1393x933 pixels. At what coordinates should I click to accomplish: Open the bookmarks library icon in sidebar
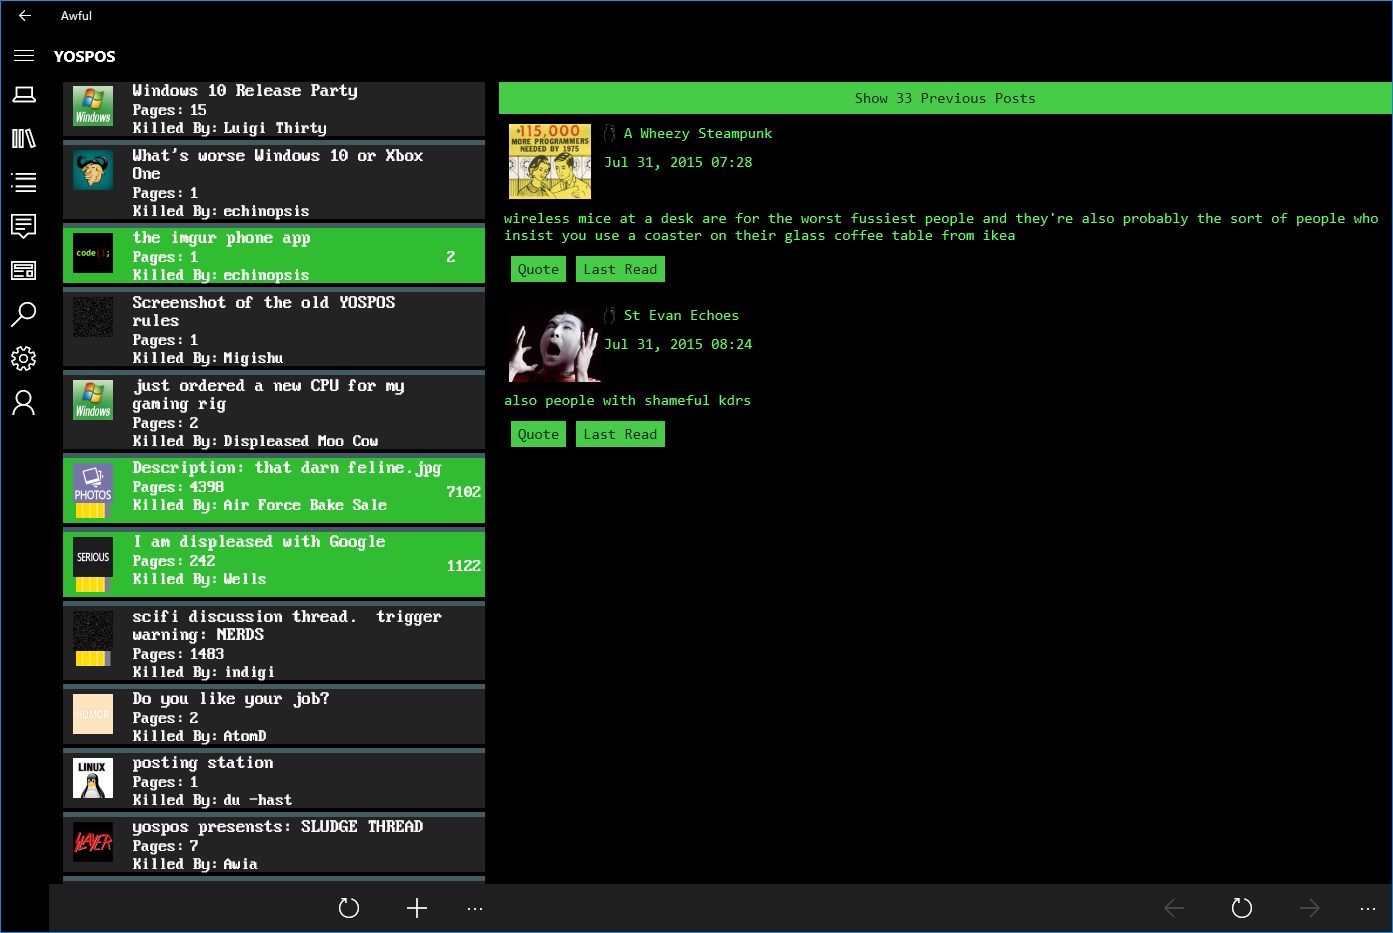coord(24,139)
